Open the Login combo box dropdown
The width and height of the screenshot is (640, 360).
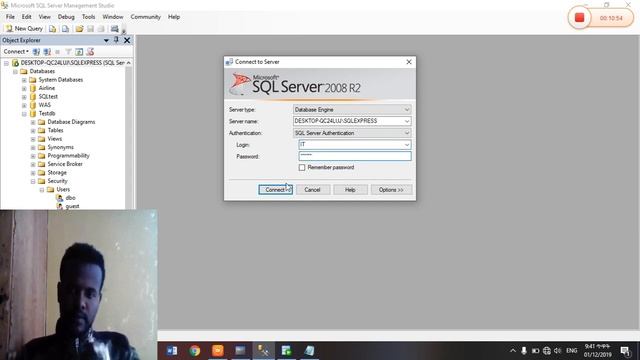coord(407,144)
